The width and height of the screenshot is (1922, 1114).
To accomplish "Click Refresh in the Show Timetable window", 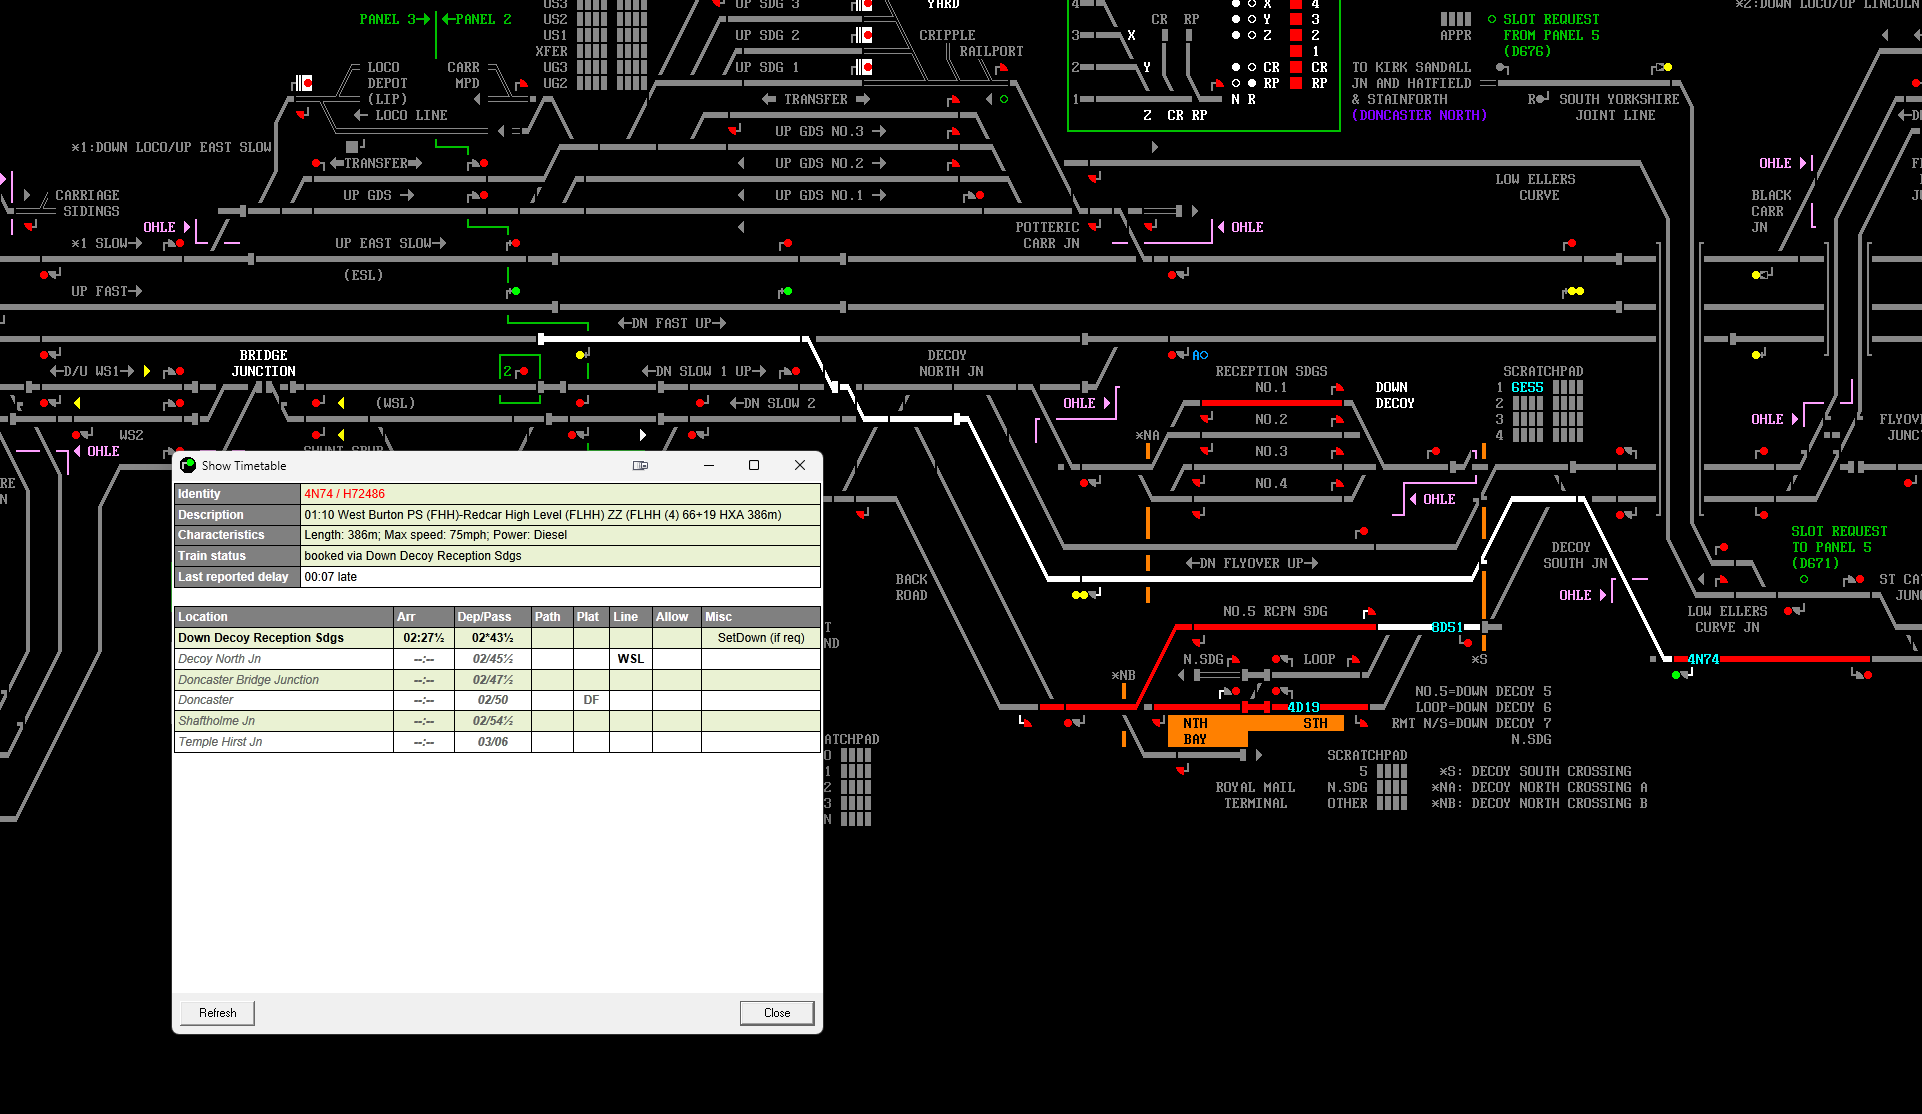I will 217,1013.
